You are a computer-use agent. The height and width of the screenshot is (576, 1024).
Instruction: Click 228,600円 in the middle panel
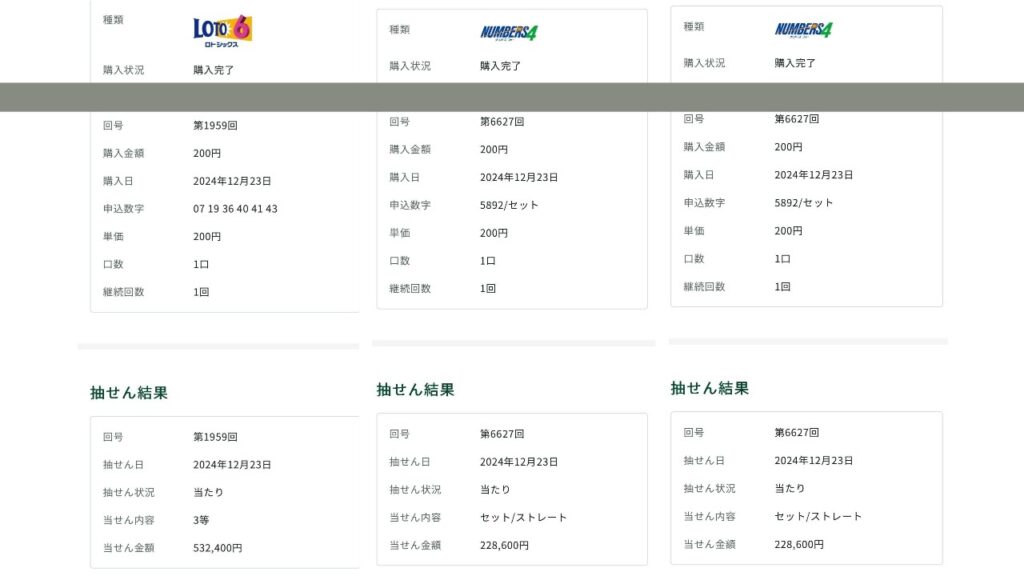click(x=504, y=545)
